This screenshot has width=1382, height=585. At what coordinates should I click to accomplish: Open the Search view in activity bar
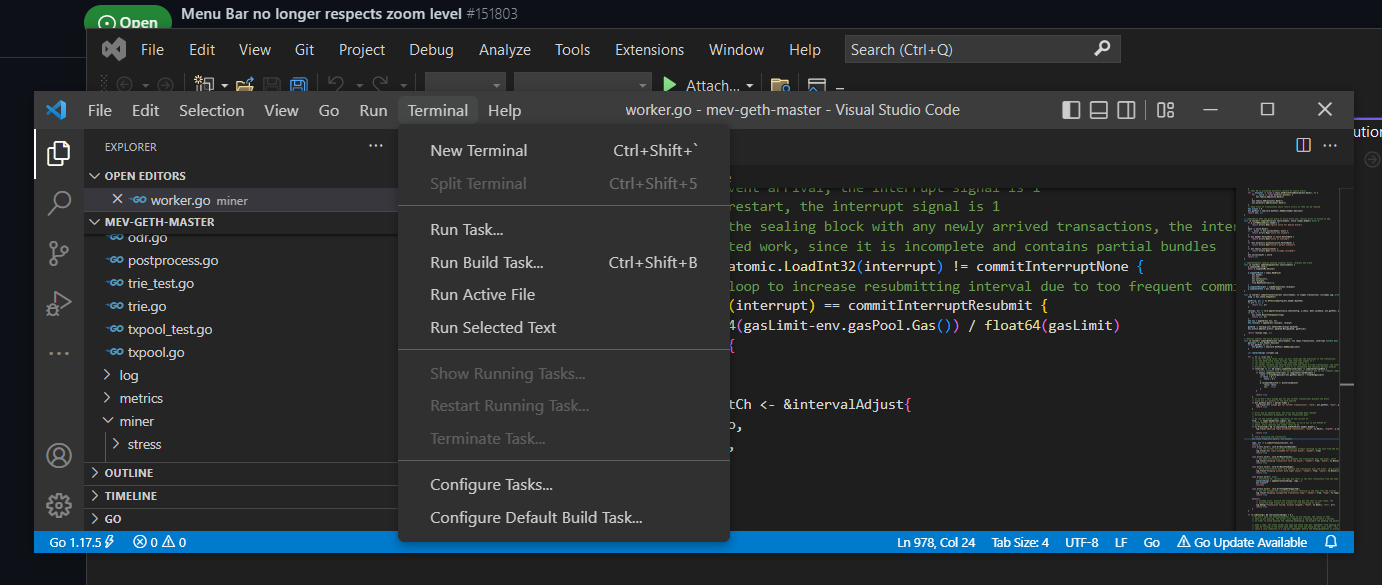[x=59, y=204]
